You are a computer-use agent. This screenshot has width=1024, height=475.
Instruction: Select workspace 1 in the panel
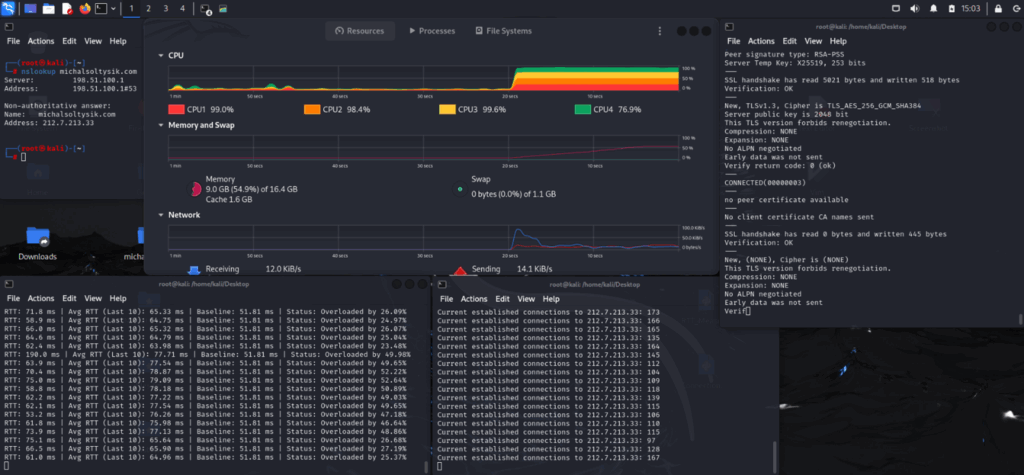click(x=131, y=8)
